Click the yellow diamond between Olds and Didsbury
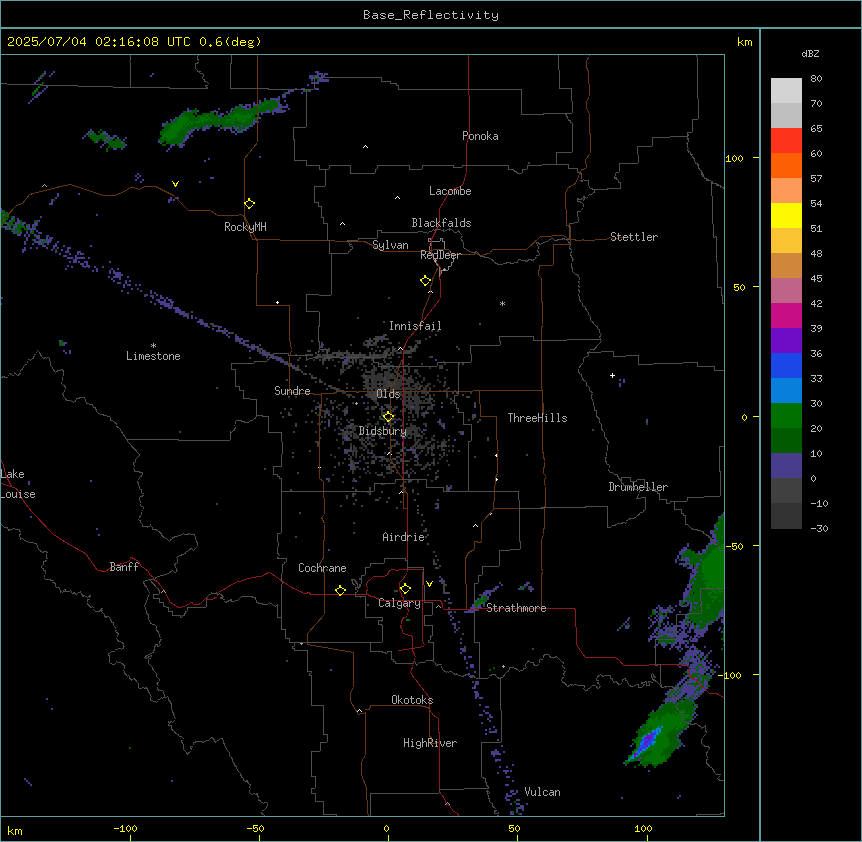The height and width of the screenshot is (842, 862). pos(388,417)
